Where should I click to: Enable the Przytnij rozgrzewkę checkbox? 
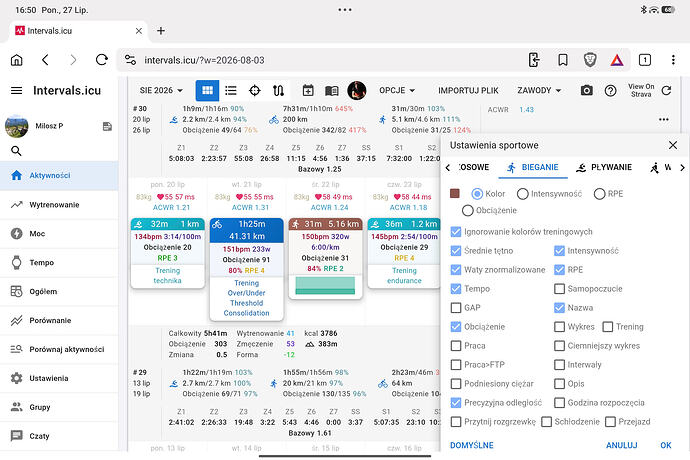(x=456, y=422)
